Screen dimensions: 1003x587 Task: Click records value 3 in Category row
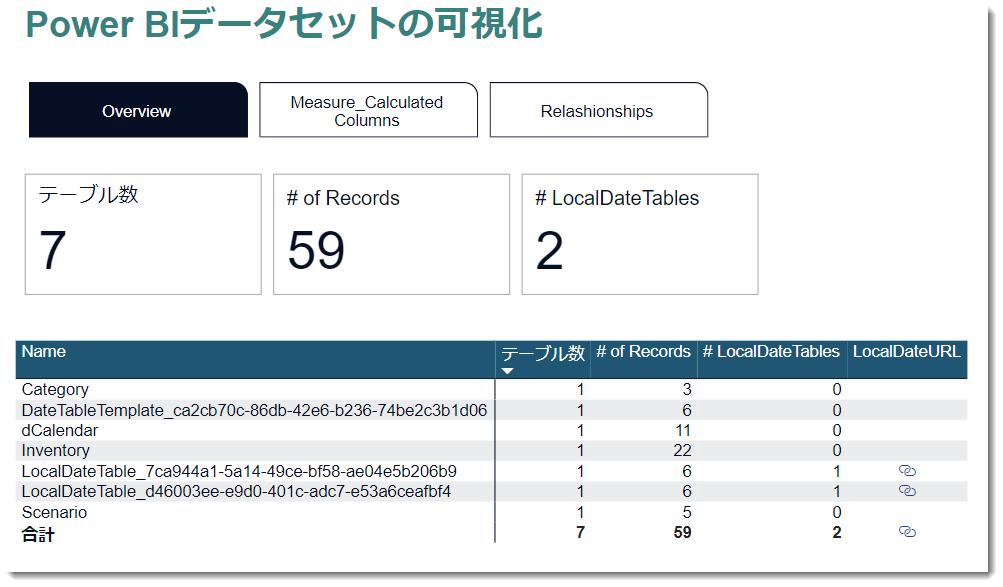pyautogui.click(x=687, y=389)
